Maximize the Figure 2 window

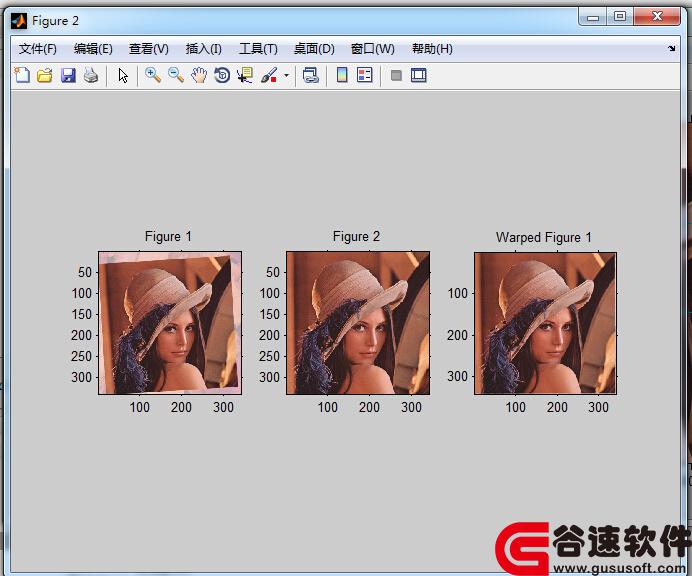pyautogui.click(x=620, y=17)
